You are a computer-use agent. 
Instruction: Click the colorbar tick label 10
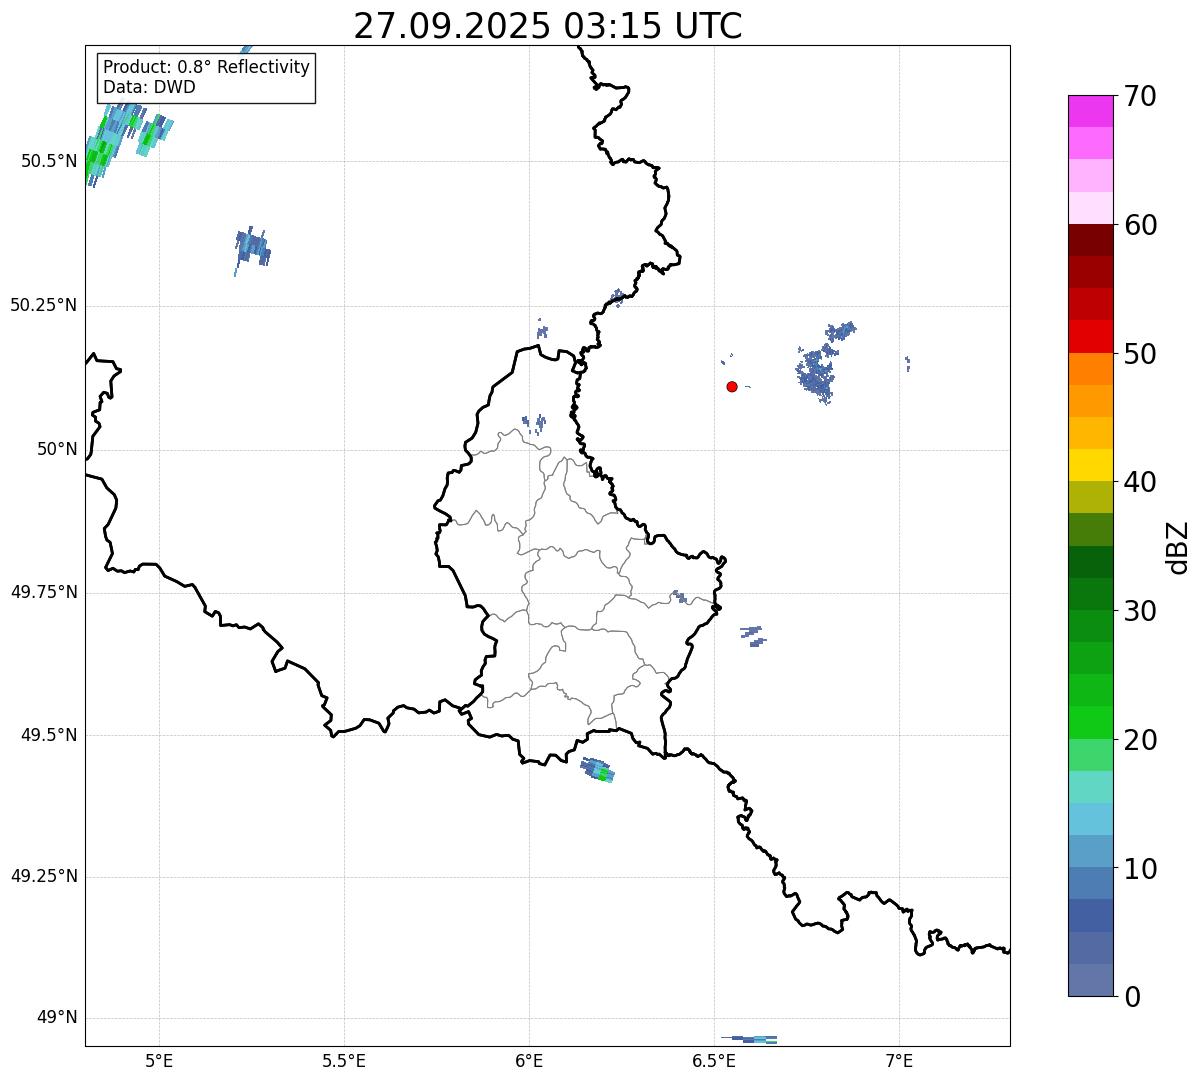[x=1140, y=869]
